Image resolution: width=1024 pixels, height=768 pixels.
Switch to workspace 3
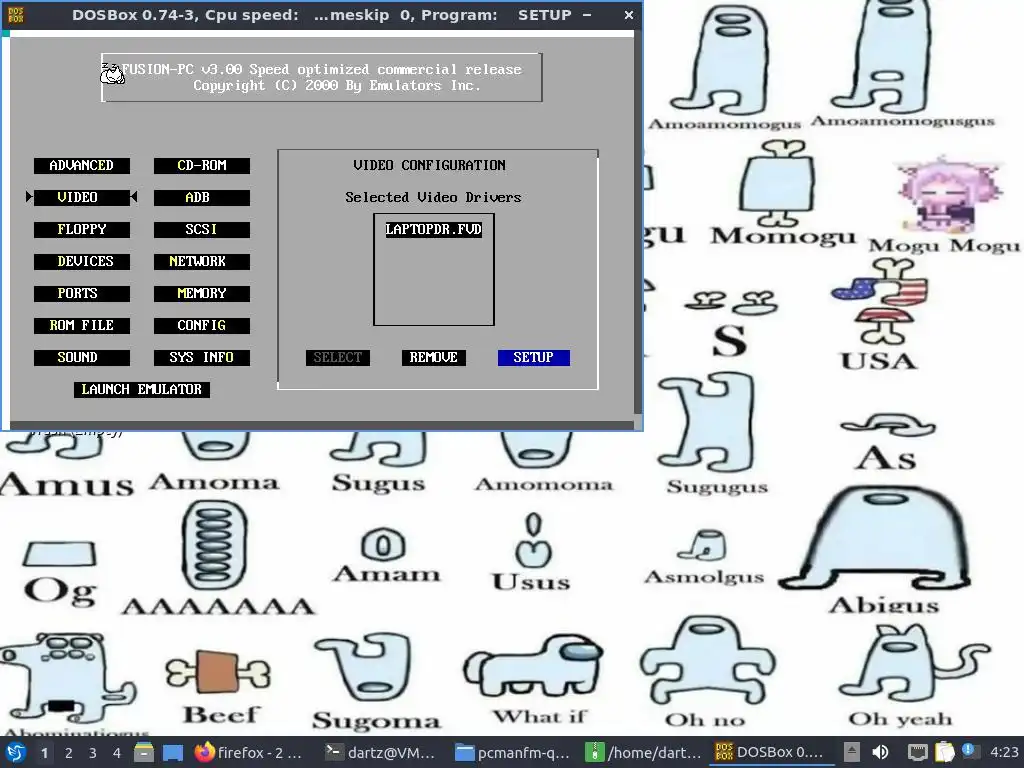click(x=93, y=753)
